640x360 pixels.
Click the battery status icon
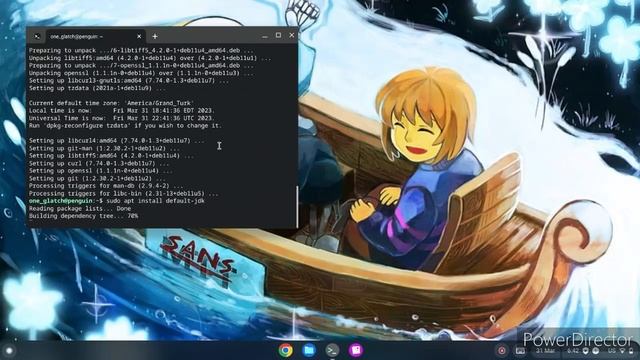[631, 351]
